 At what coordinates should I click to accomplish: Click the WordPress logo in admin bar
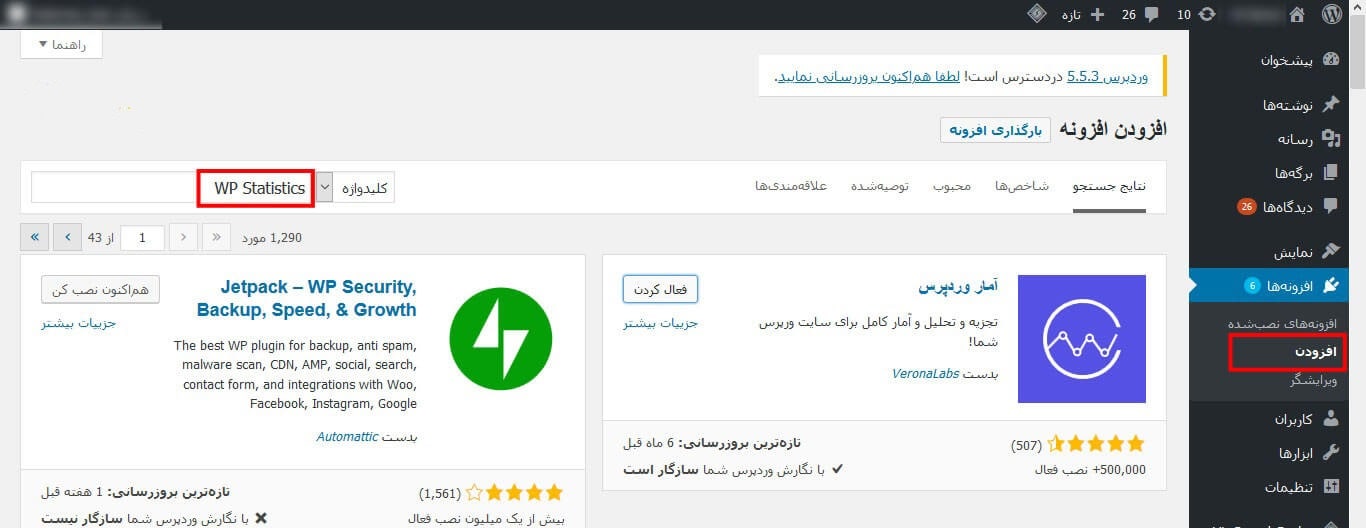click(x=1331, y=15)
